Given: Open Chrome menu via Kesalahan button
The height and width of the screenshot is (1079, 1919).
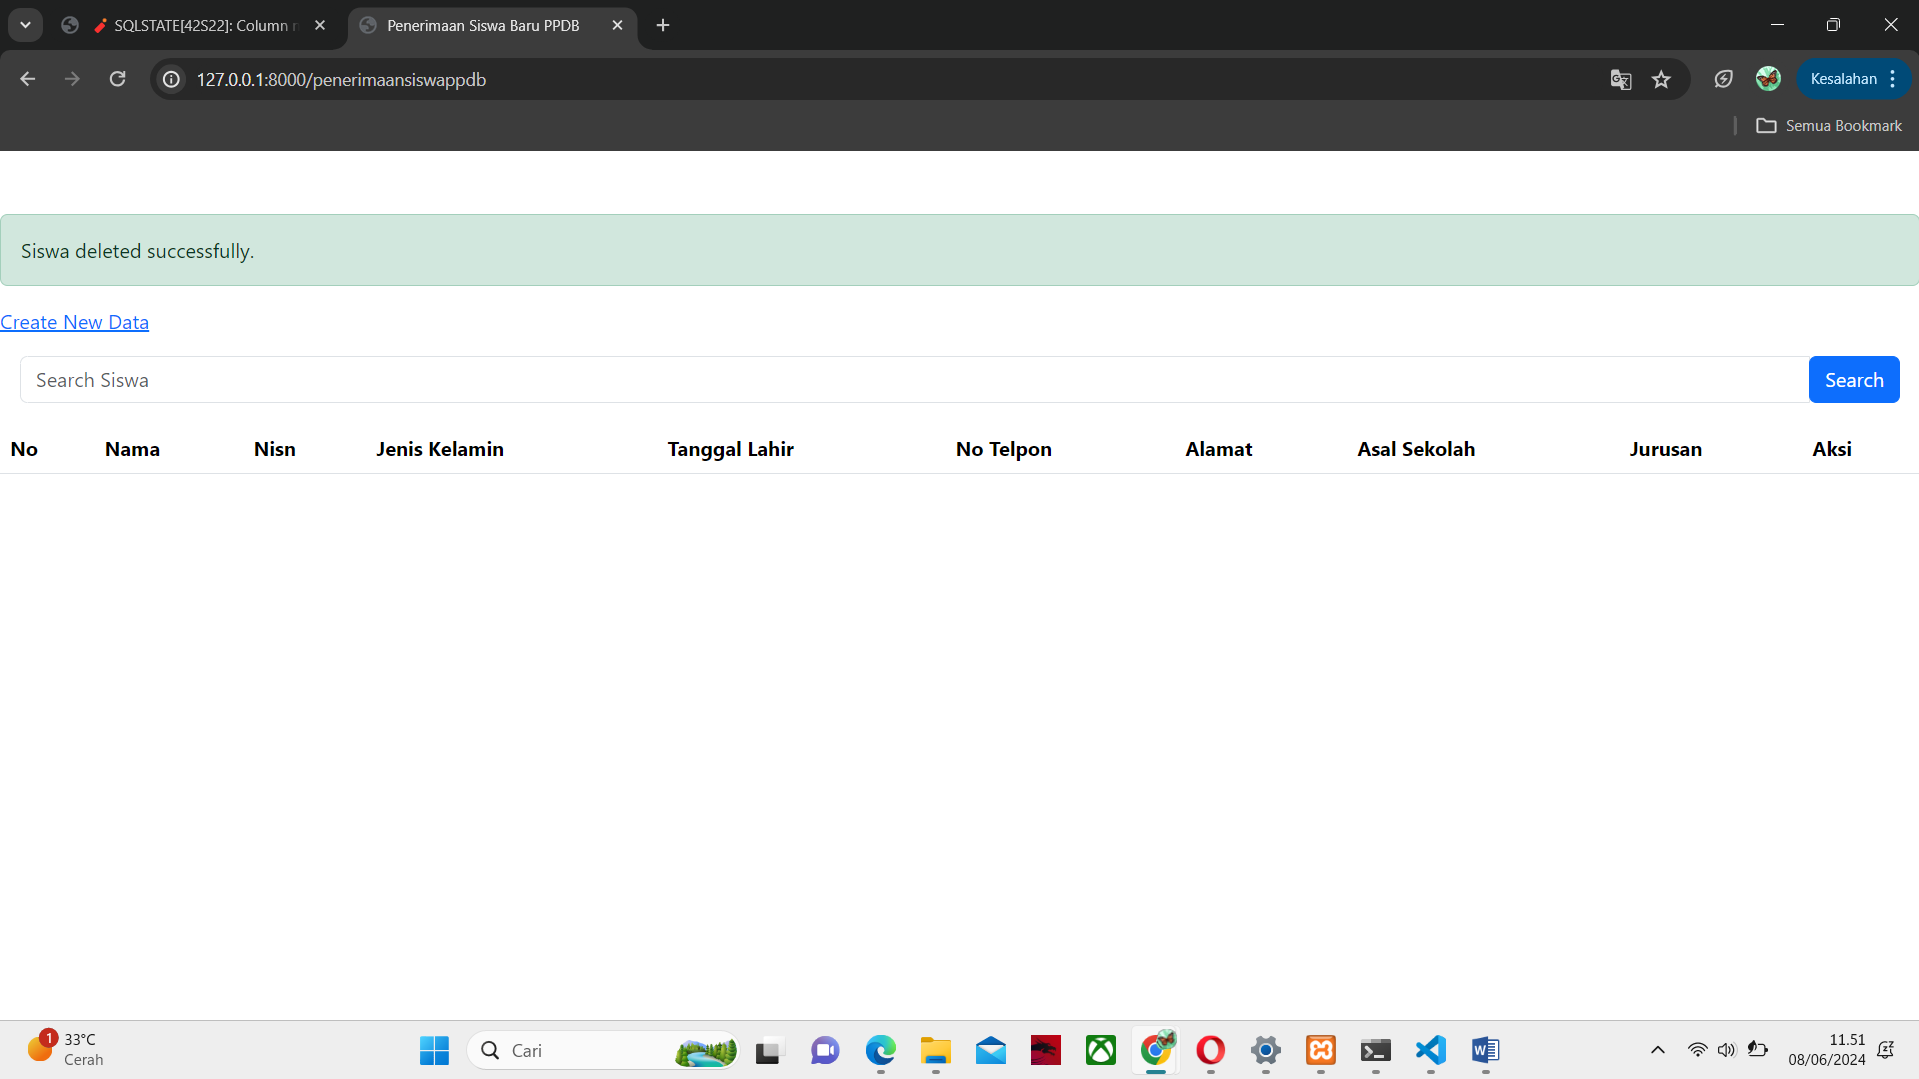Looking at the screenshot, I should [x=1853, y=79].
